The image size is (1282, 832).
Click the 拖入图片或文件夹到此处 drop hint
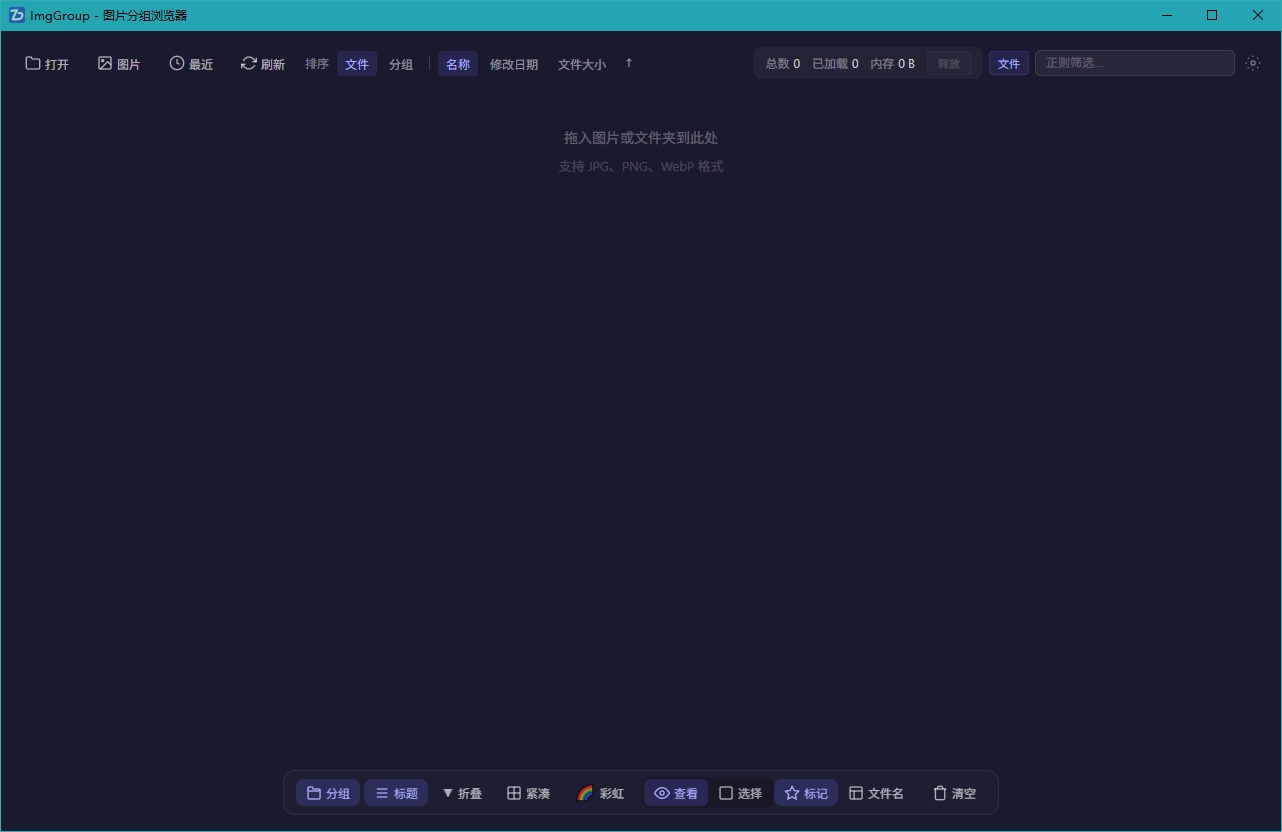coord(641,138)
